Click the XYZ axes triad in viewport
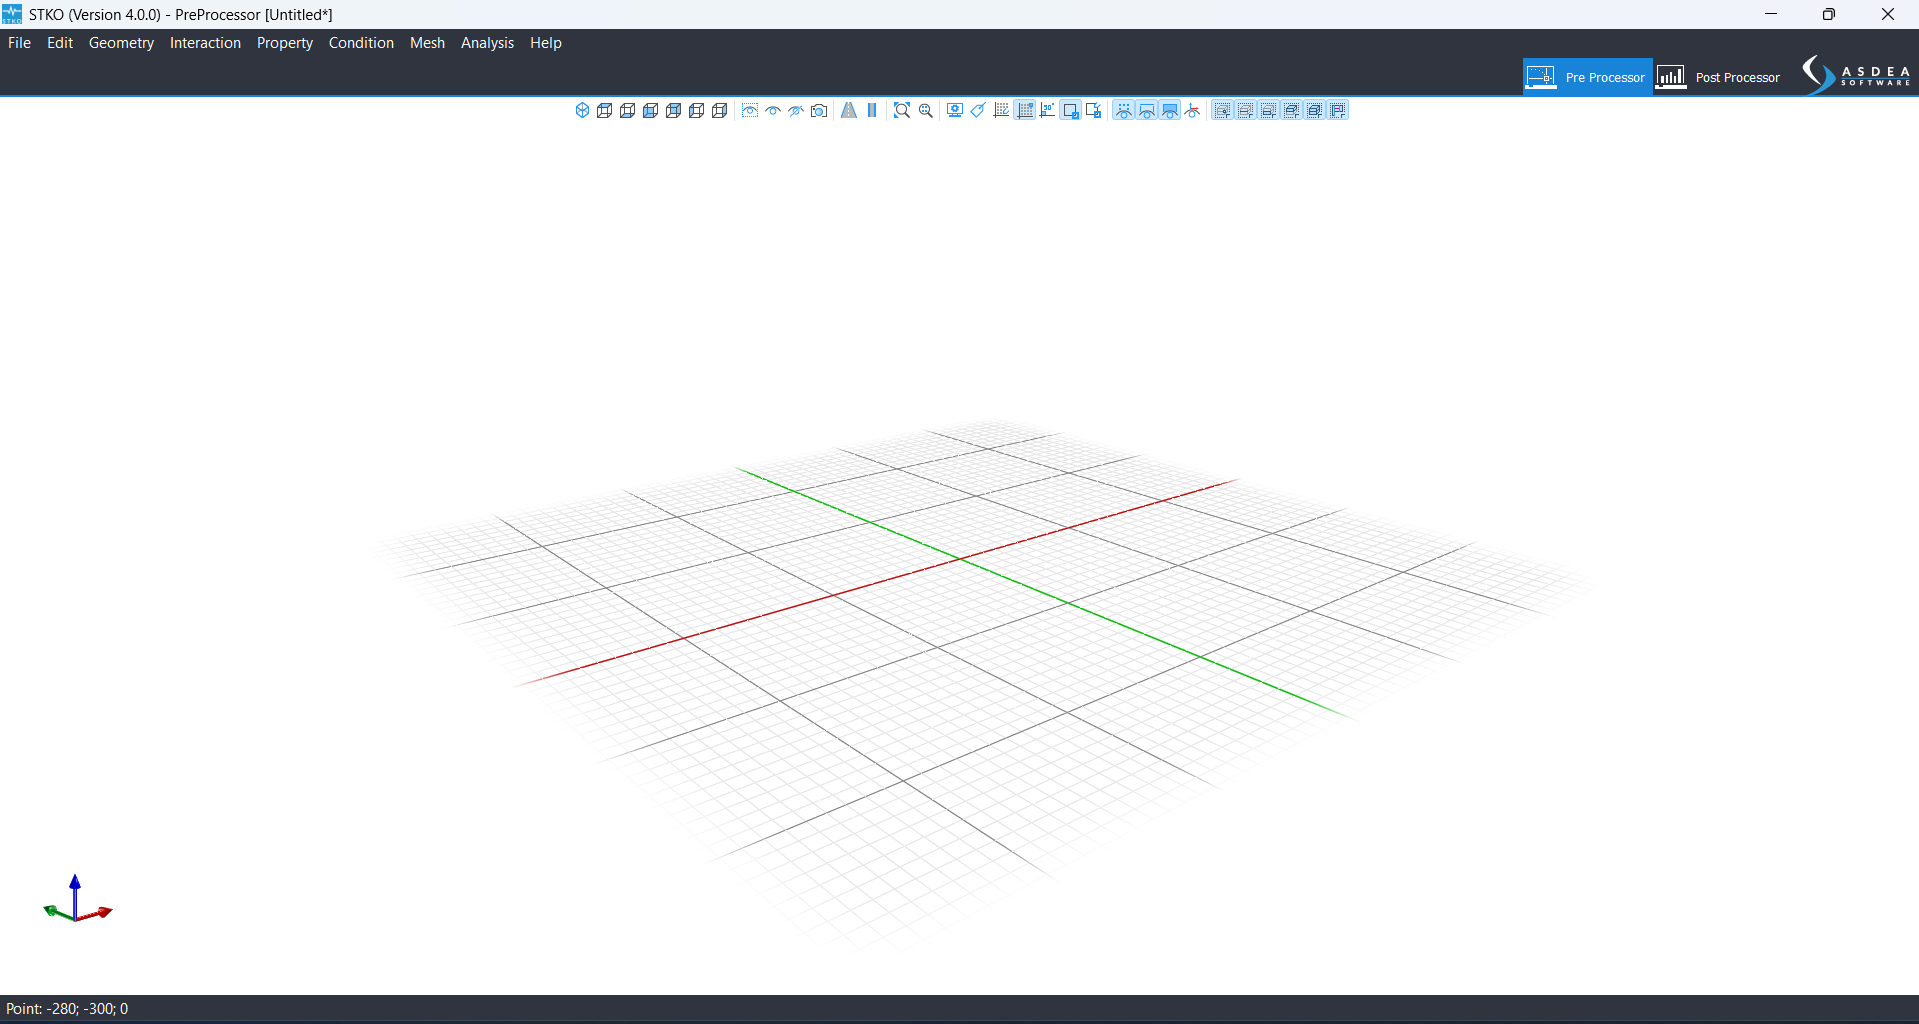1919x1024 pixels. pos(77,898)
